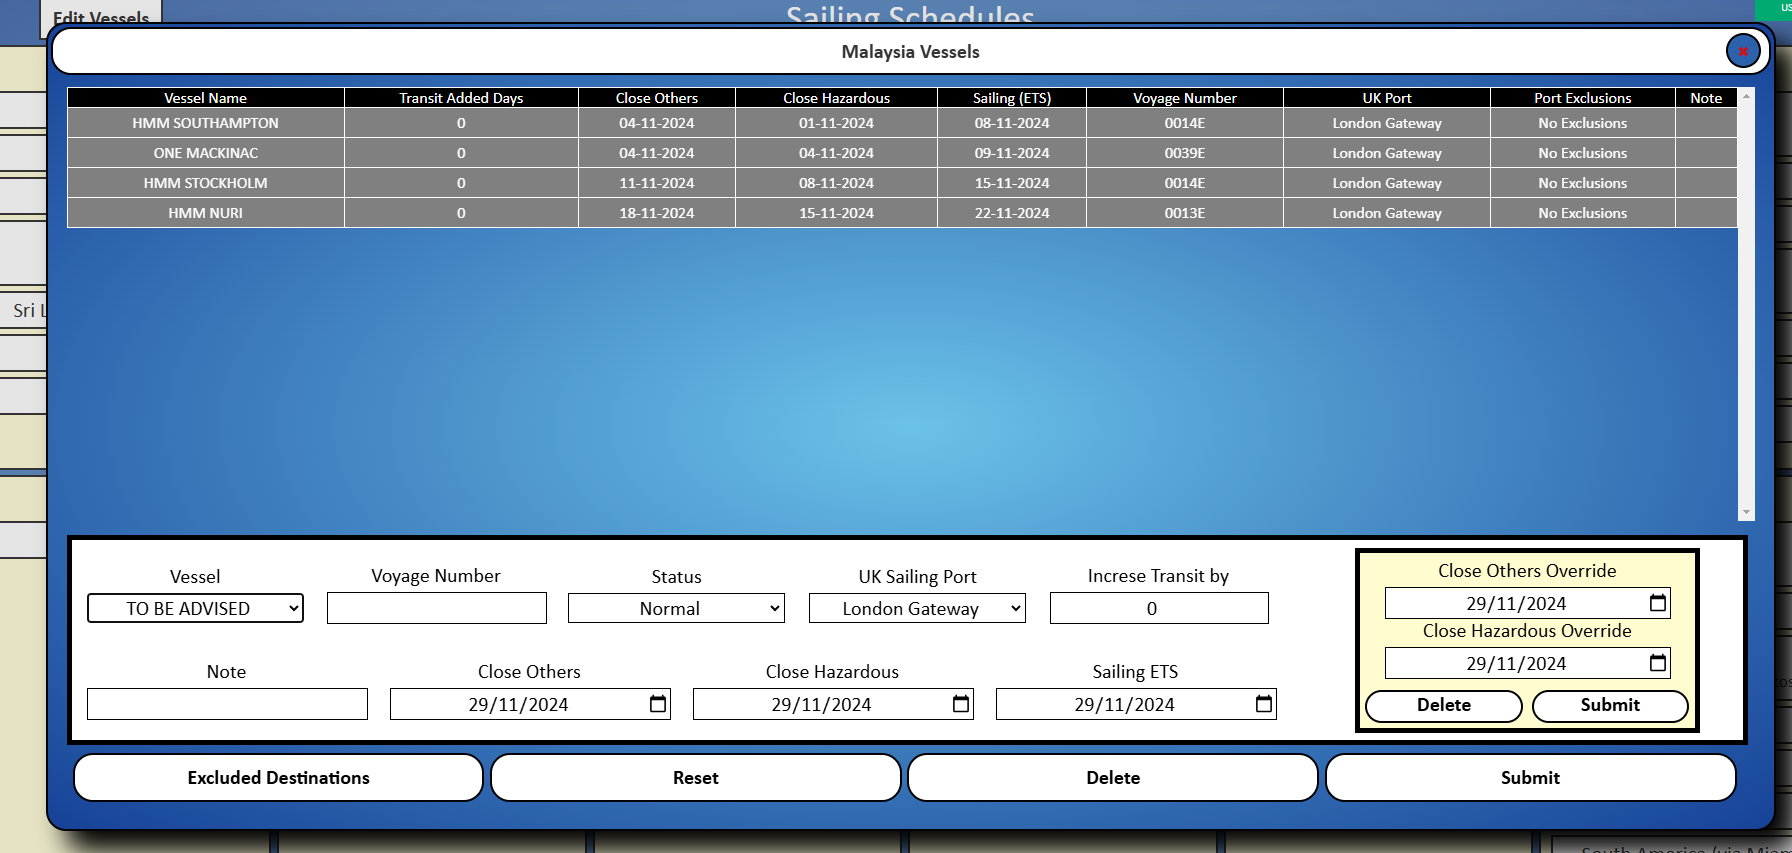Open calendar picker for Close Hazardous date
Screen dimensions: 1792x853
pyautogui.click(x=961, y=704)
